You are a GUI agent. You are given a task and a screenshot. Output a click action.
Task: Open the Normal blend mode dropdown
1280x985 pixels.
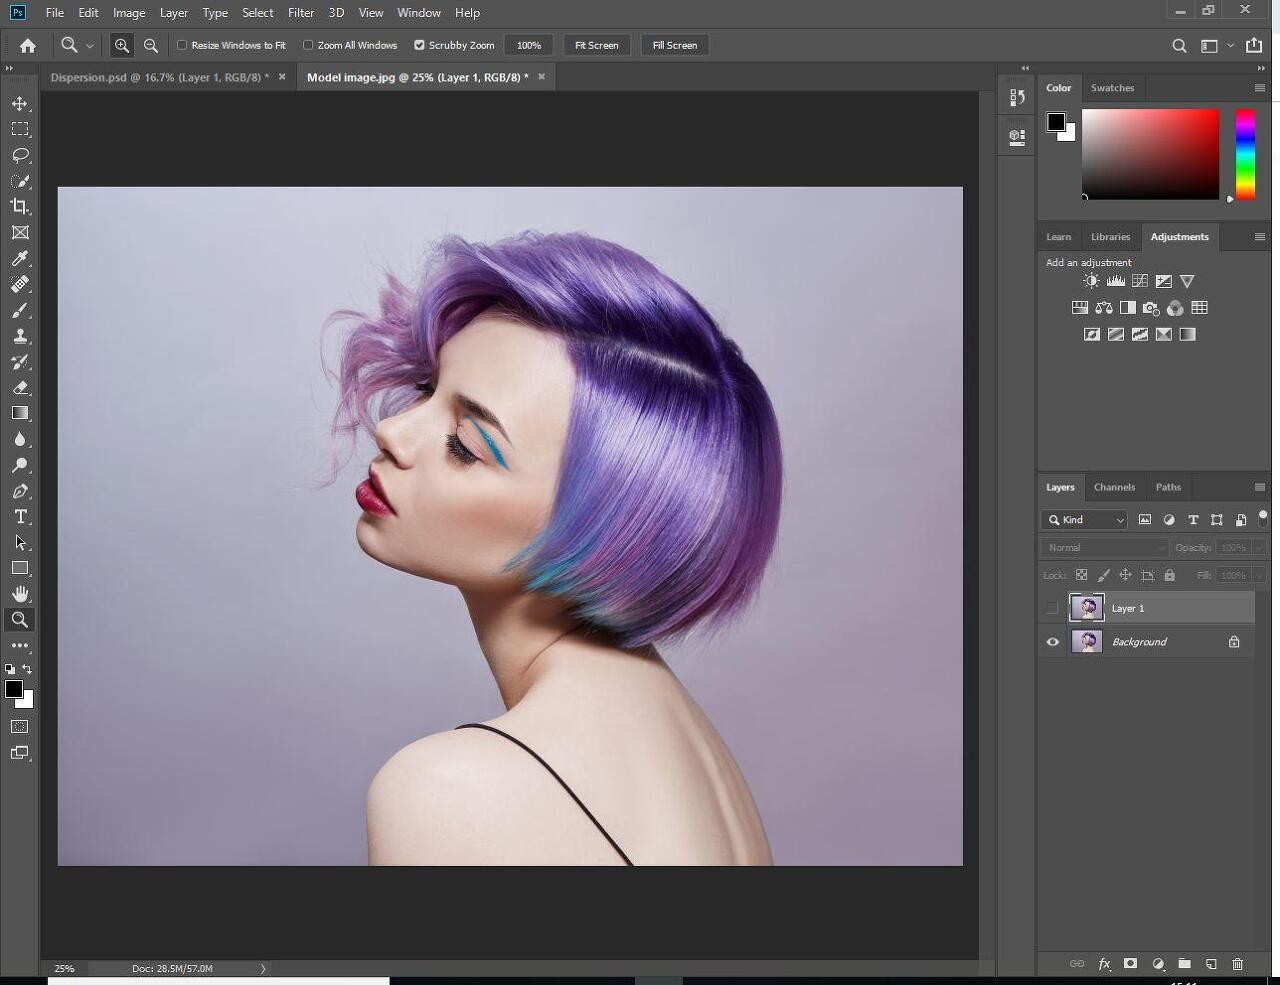coord(1105,548)
